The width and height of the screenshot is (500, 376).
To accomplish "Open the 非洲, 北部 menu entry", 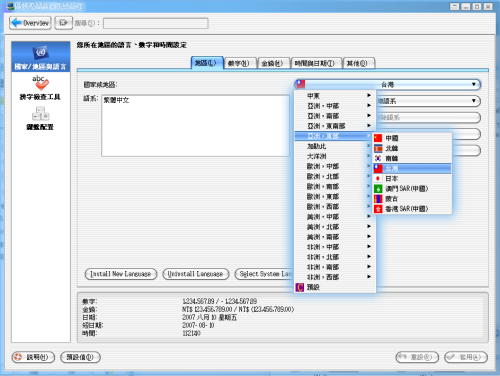I will coord(335,257).
